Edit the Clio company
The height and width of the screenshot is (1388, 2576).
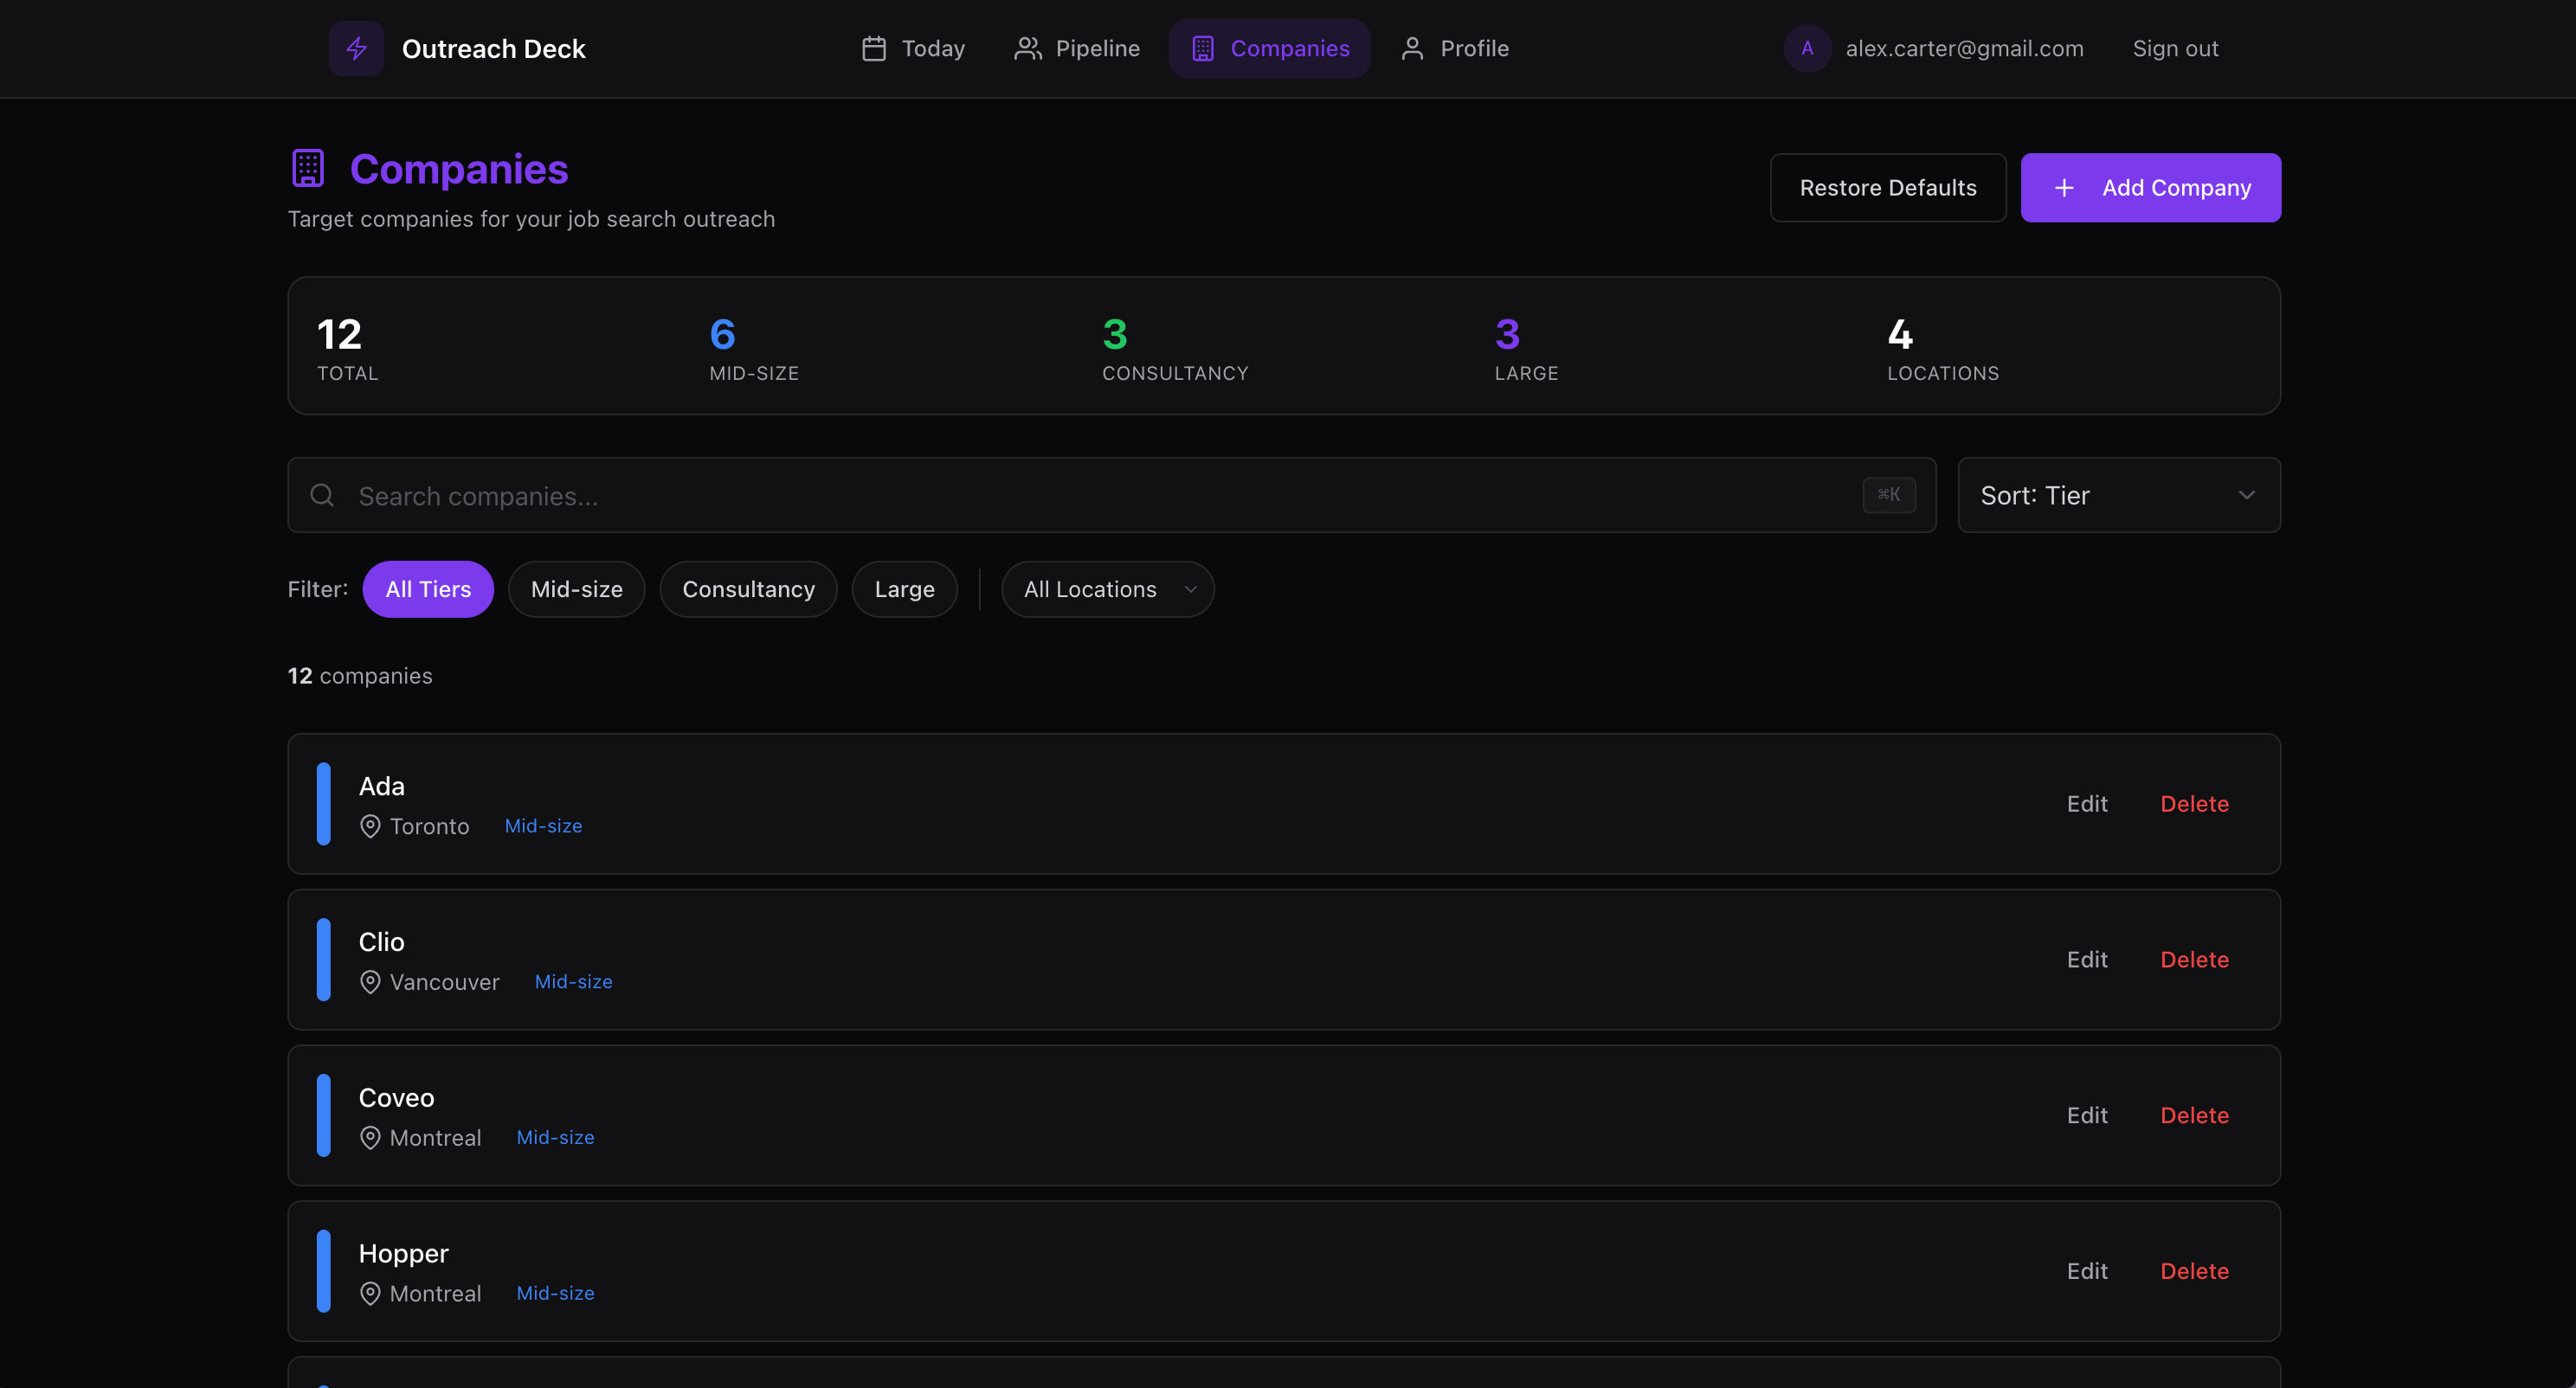click(x=2087, y=960)
